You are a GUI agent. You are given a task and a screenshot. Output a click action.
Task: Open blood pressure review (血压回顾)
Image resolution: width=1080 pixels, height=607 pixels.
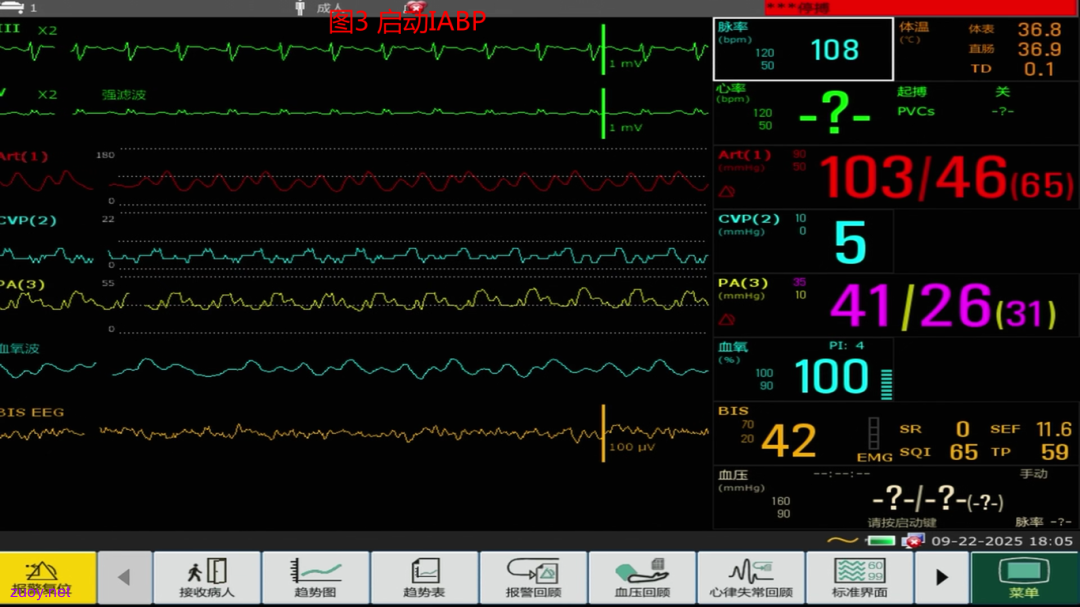(642, 577)
